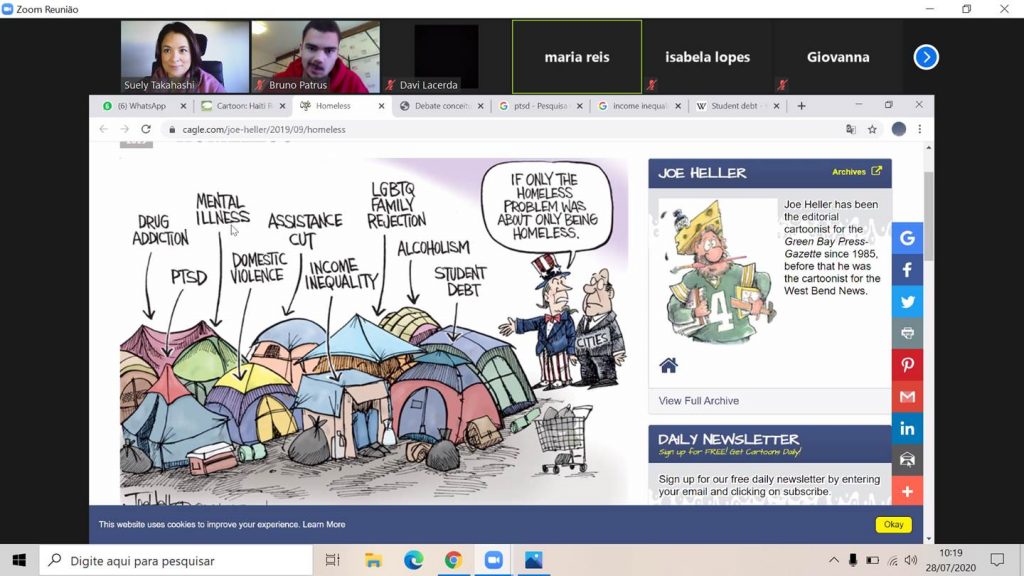Show hidden system tray icons

pyautogui.click(x=834, y=560)
